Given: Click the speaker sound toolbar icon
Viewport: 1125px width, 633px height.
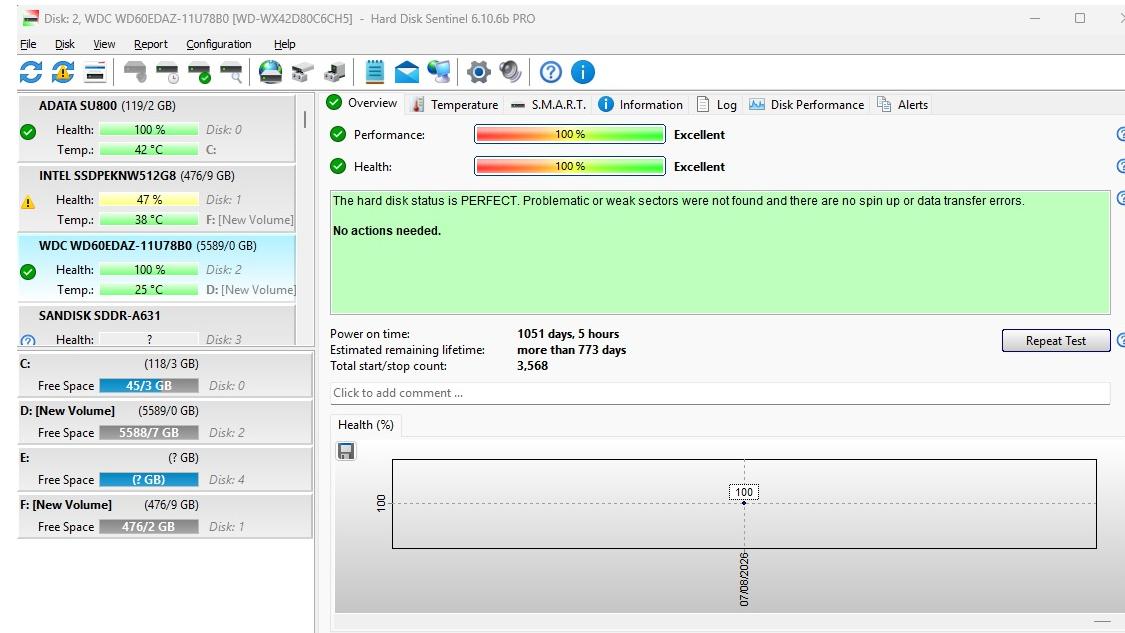Looking at the screenshot, I should click(510, 72).
